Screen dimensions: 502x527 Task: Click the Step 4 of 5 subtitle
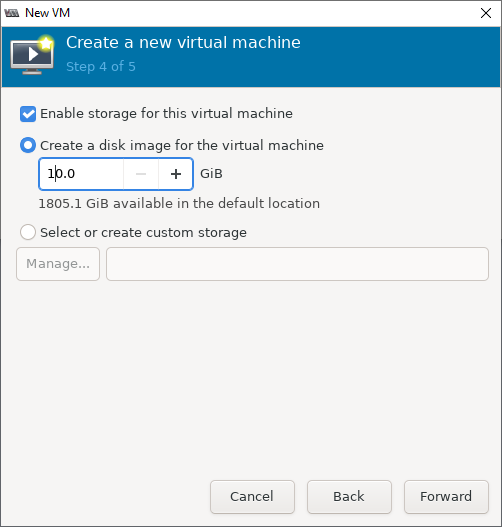[101, 67]
